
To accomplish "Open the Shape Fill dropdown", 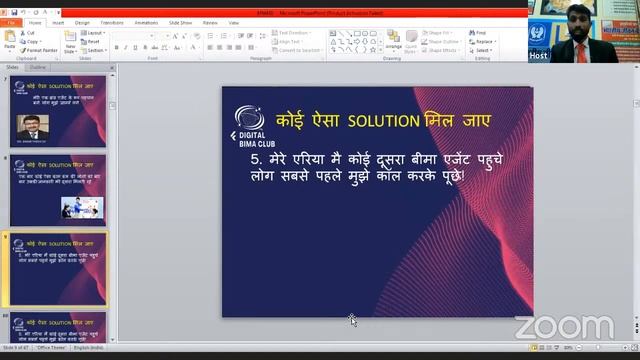I will point(437,33).
